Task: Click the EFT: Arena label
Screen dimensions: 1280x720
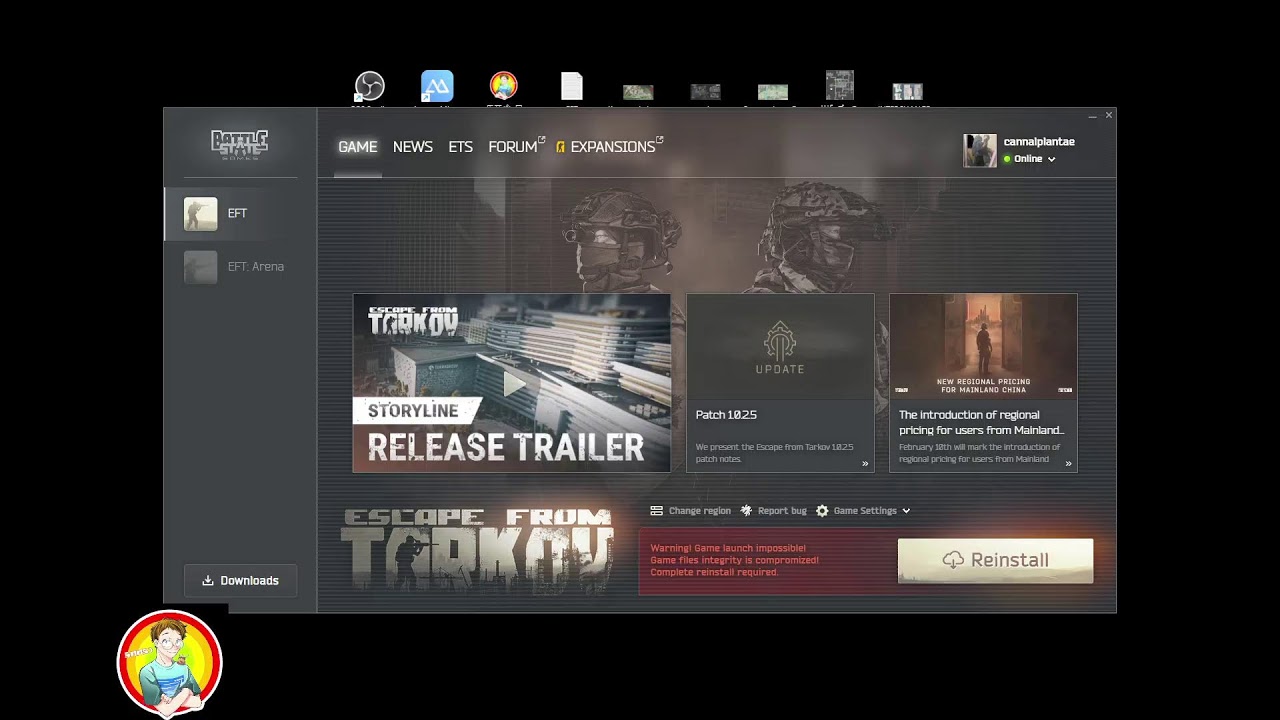Action: point(256,267)
